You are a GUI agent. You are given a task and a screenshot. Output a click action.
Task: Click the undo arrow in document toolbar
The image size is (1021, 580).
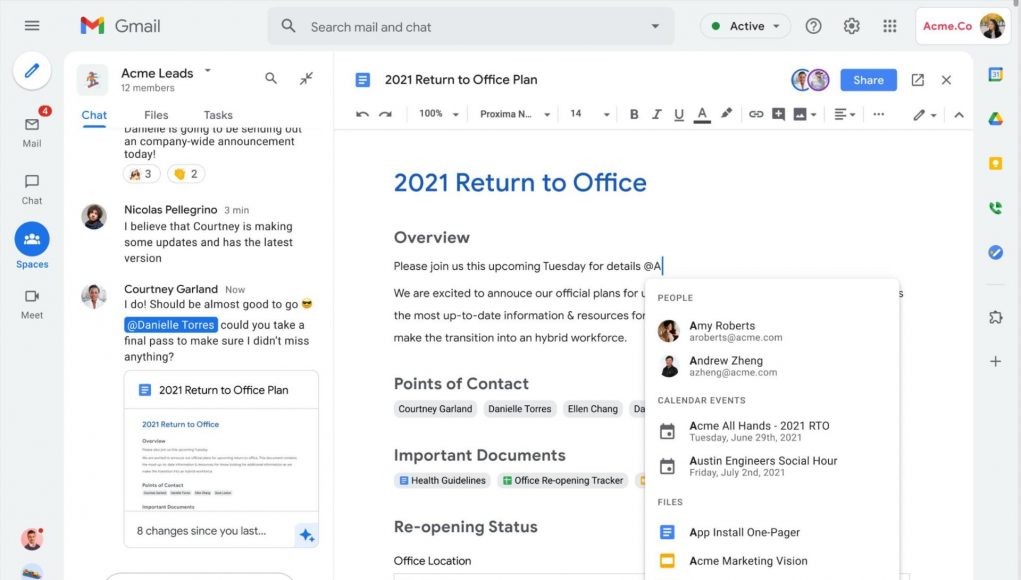362,114
